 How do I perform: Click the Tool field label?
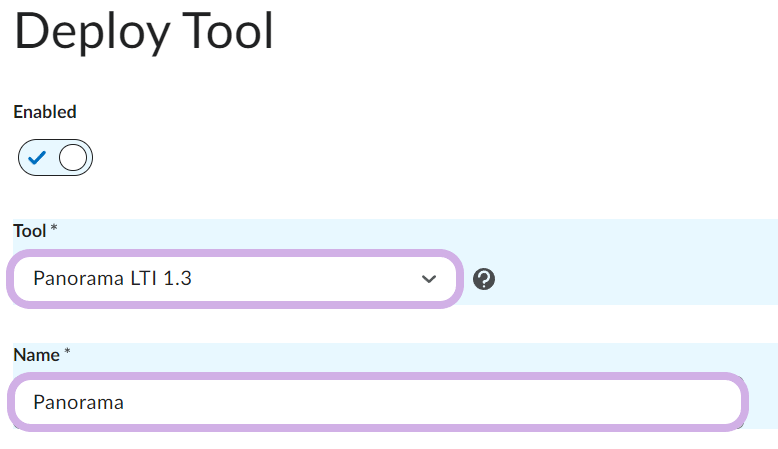click(x=29, y=231)
